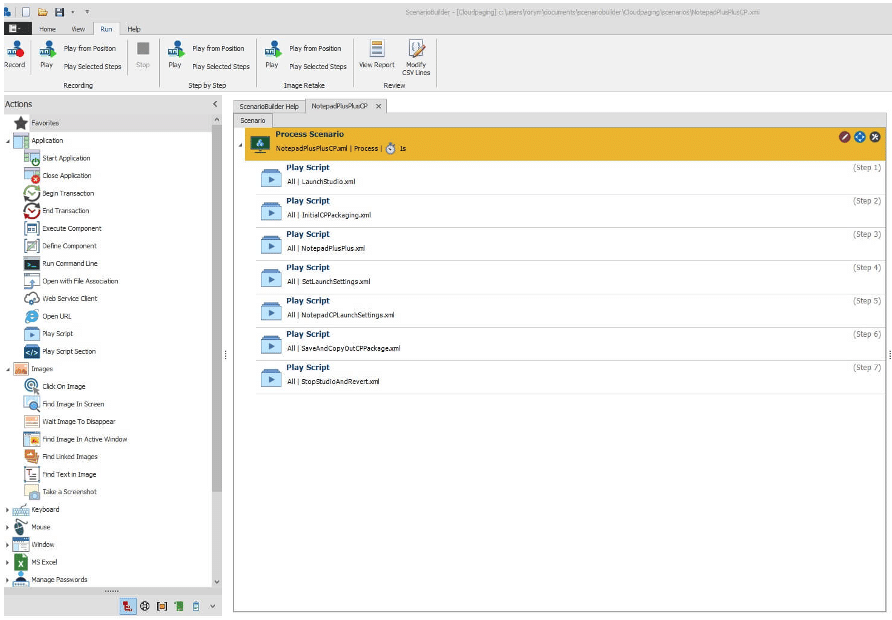Image resolution: width=892 pixels, height=620 pixels.
Task: Expand the Mouse category
Action: pyautogui.click(x=7, y=527)
